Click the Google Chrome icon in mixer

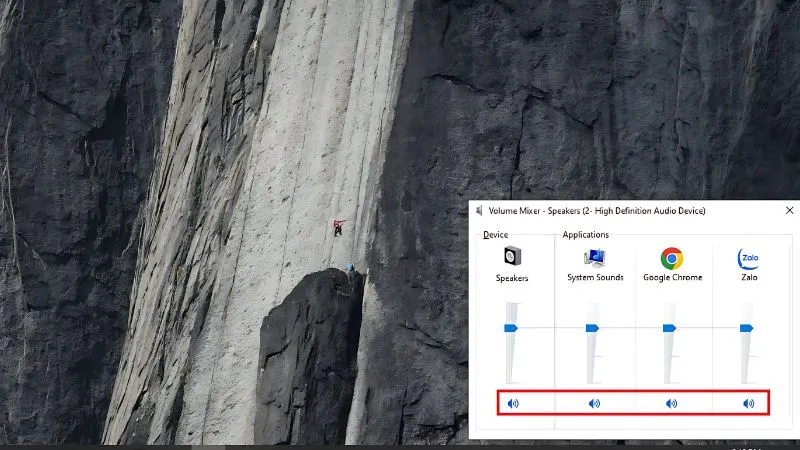point(672,258)
